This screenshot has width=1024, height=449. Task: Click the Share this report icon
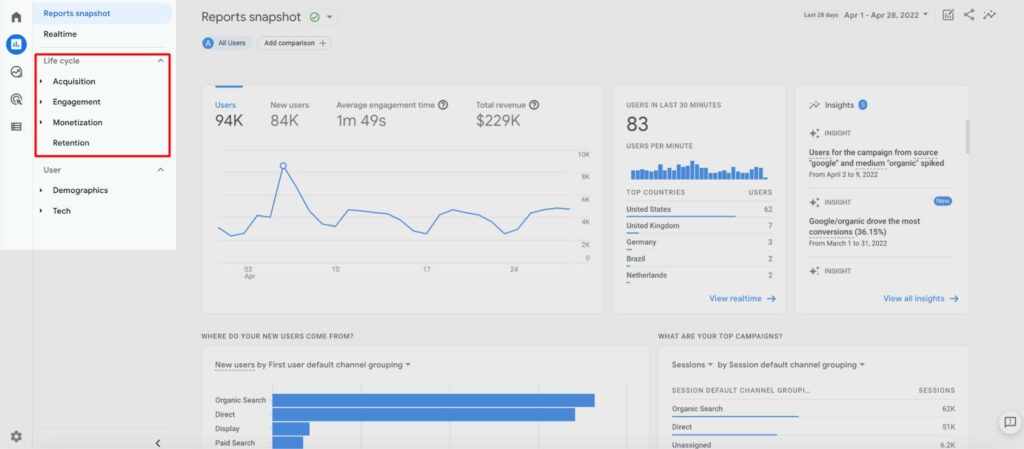(969, 15)
